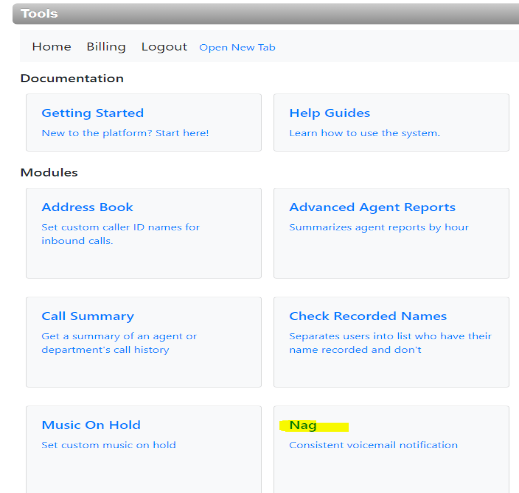The width and height of the screenshot is (519, 493).
Task: Click 'Set custom music on hold' text
Action: tap(109, 445)
